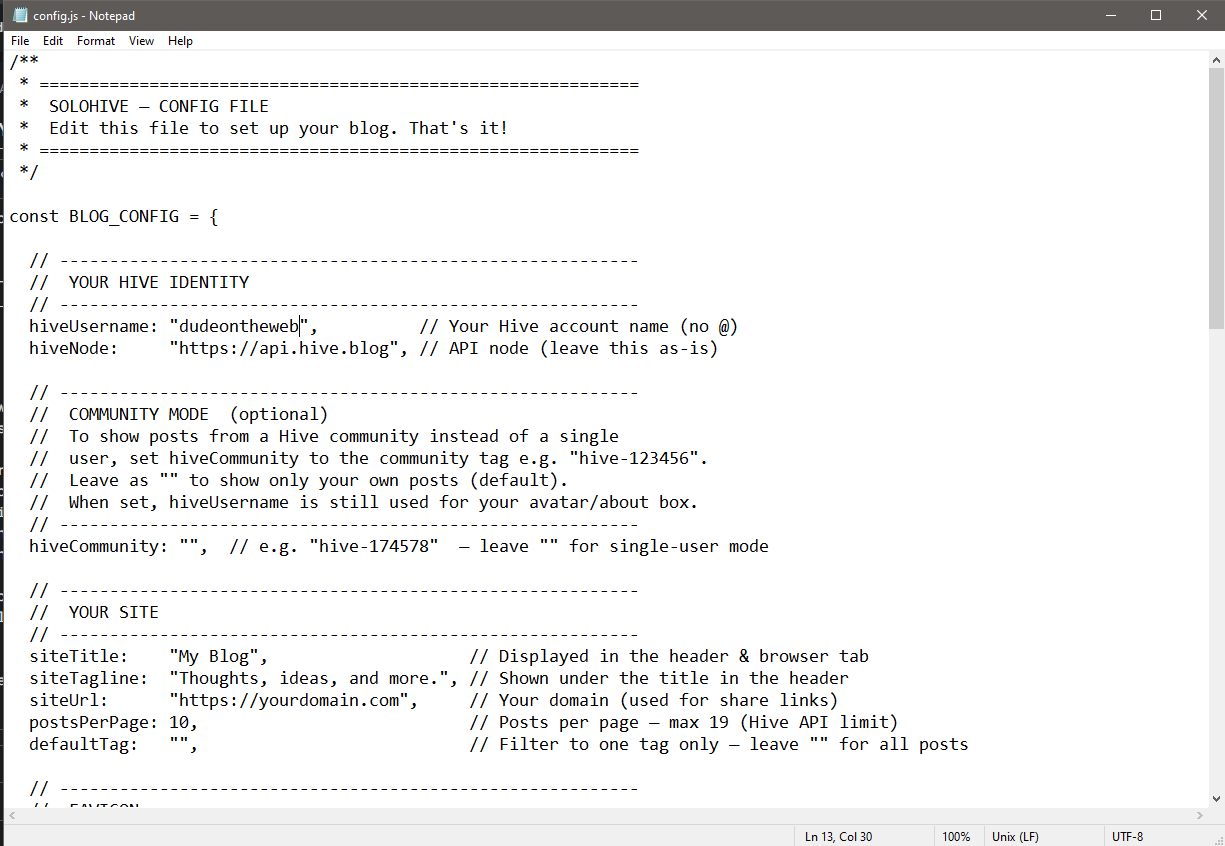The image size is (1225, 846).
Task: Click the "My Blog" title value
Action: pyautogui.click(x=214, y=656)
